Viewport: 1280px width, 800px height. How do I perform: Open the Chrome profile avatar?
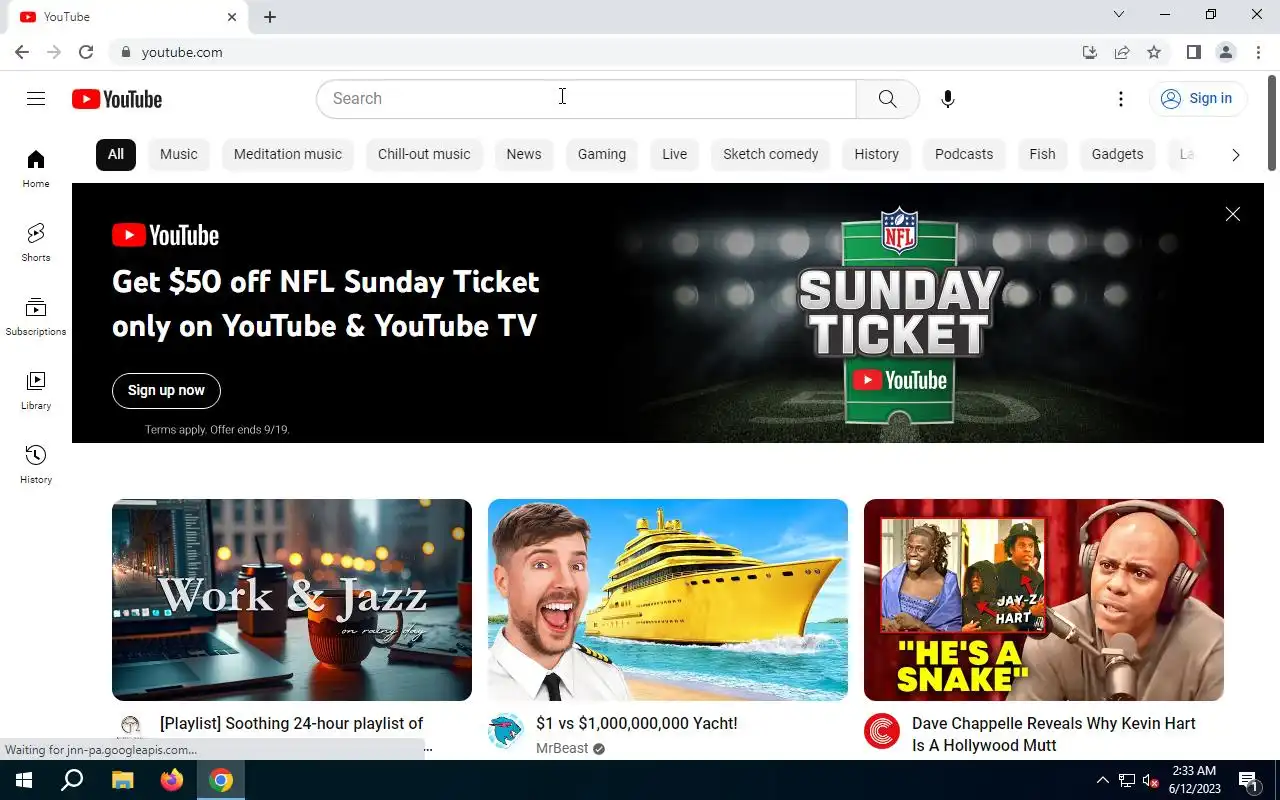click(x=1226, y=52)
